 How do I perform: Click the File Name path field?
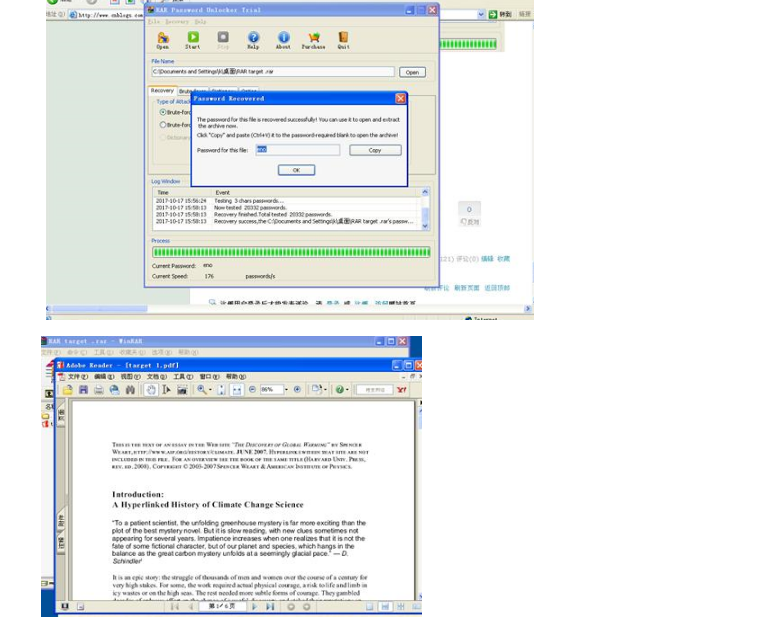273,72
